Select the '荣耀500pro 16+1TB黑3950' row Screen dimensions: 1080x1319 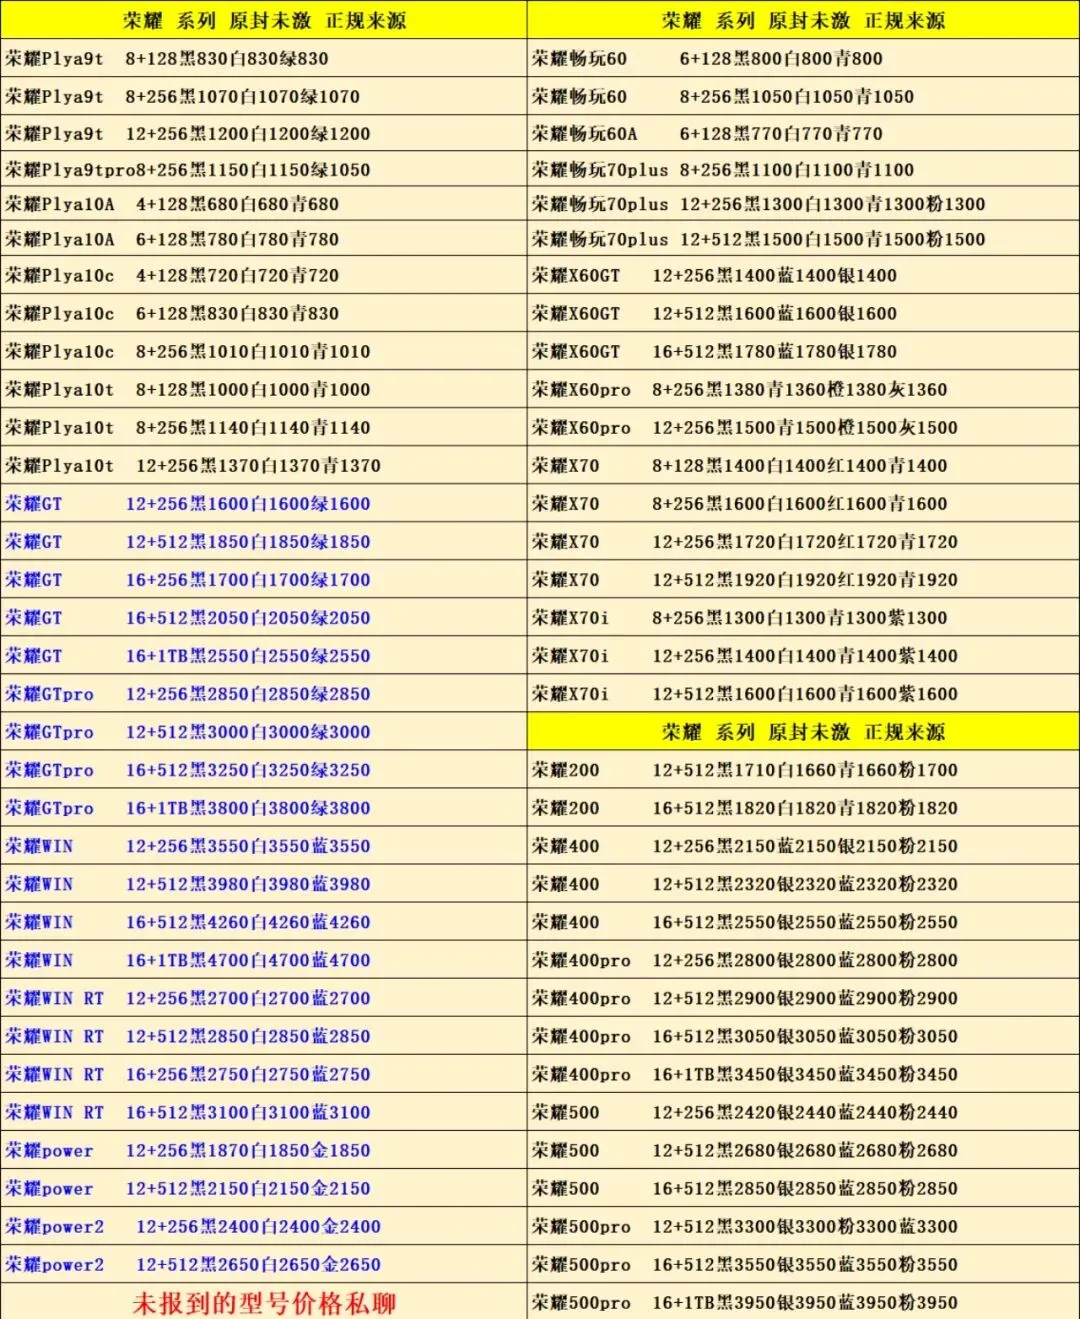[803, 1303]
